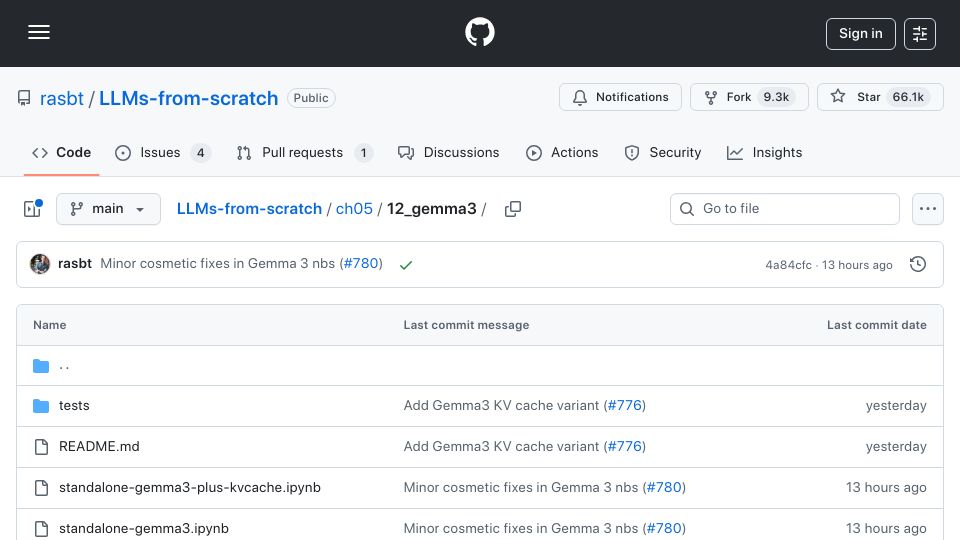Open the rasbt owner profile link
Screen dimensions: 960x540
62,99
